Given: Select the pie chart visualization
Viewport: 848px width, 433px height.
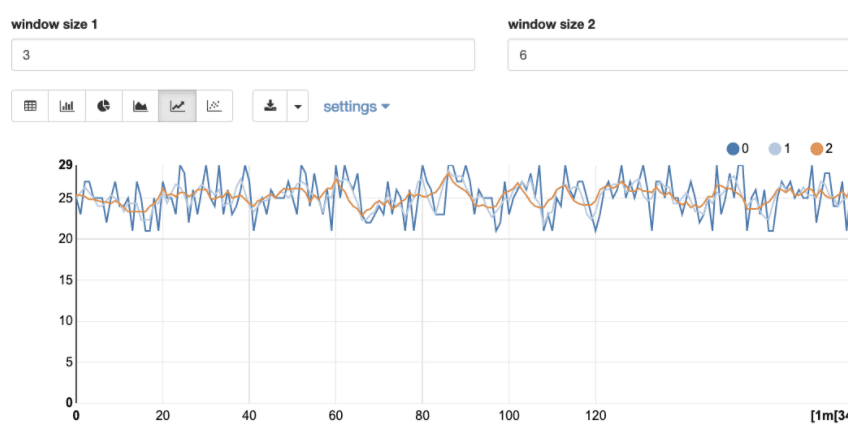Looking at the screenshot, I should [104, 106].
